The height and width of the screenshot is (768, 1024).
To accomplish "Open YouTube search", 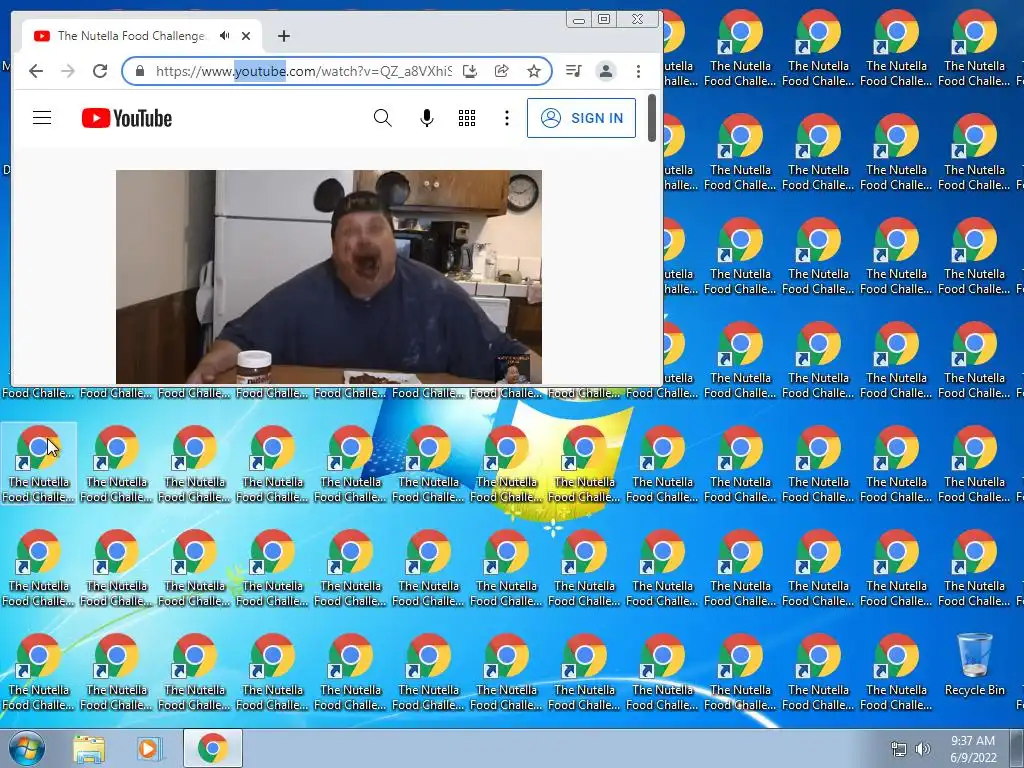I will point(383,118).
